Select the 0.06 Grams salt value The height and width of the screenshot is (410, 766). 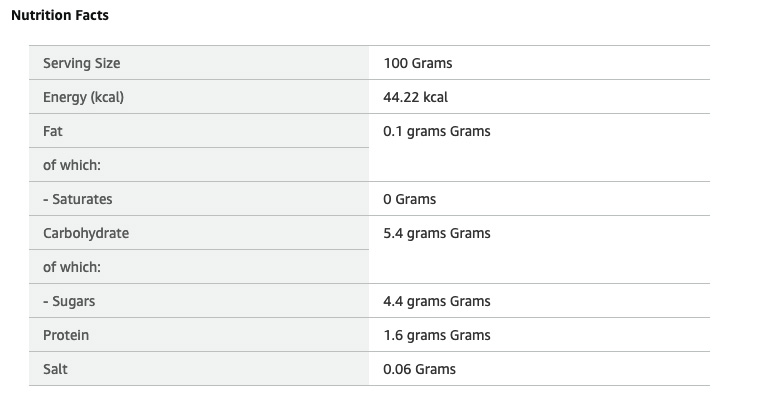419,369
